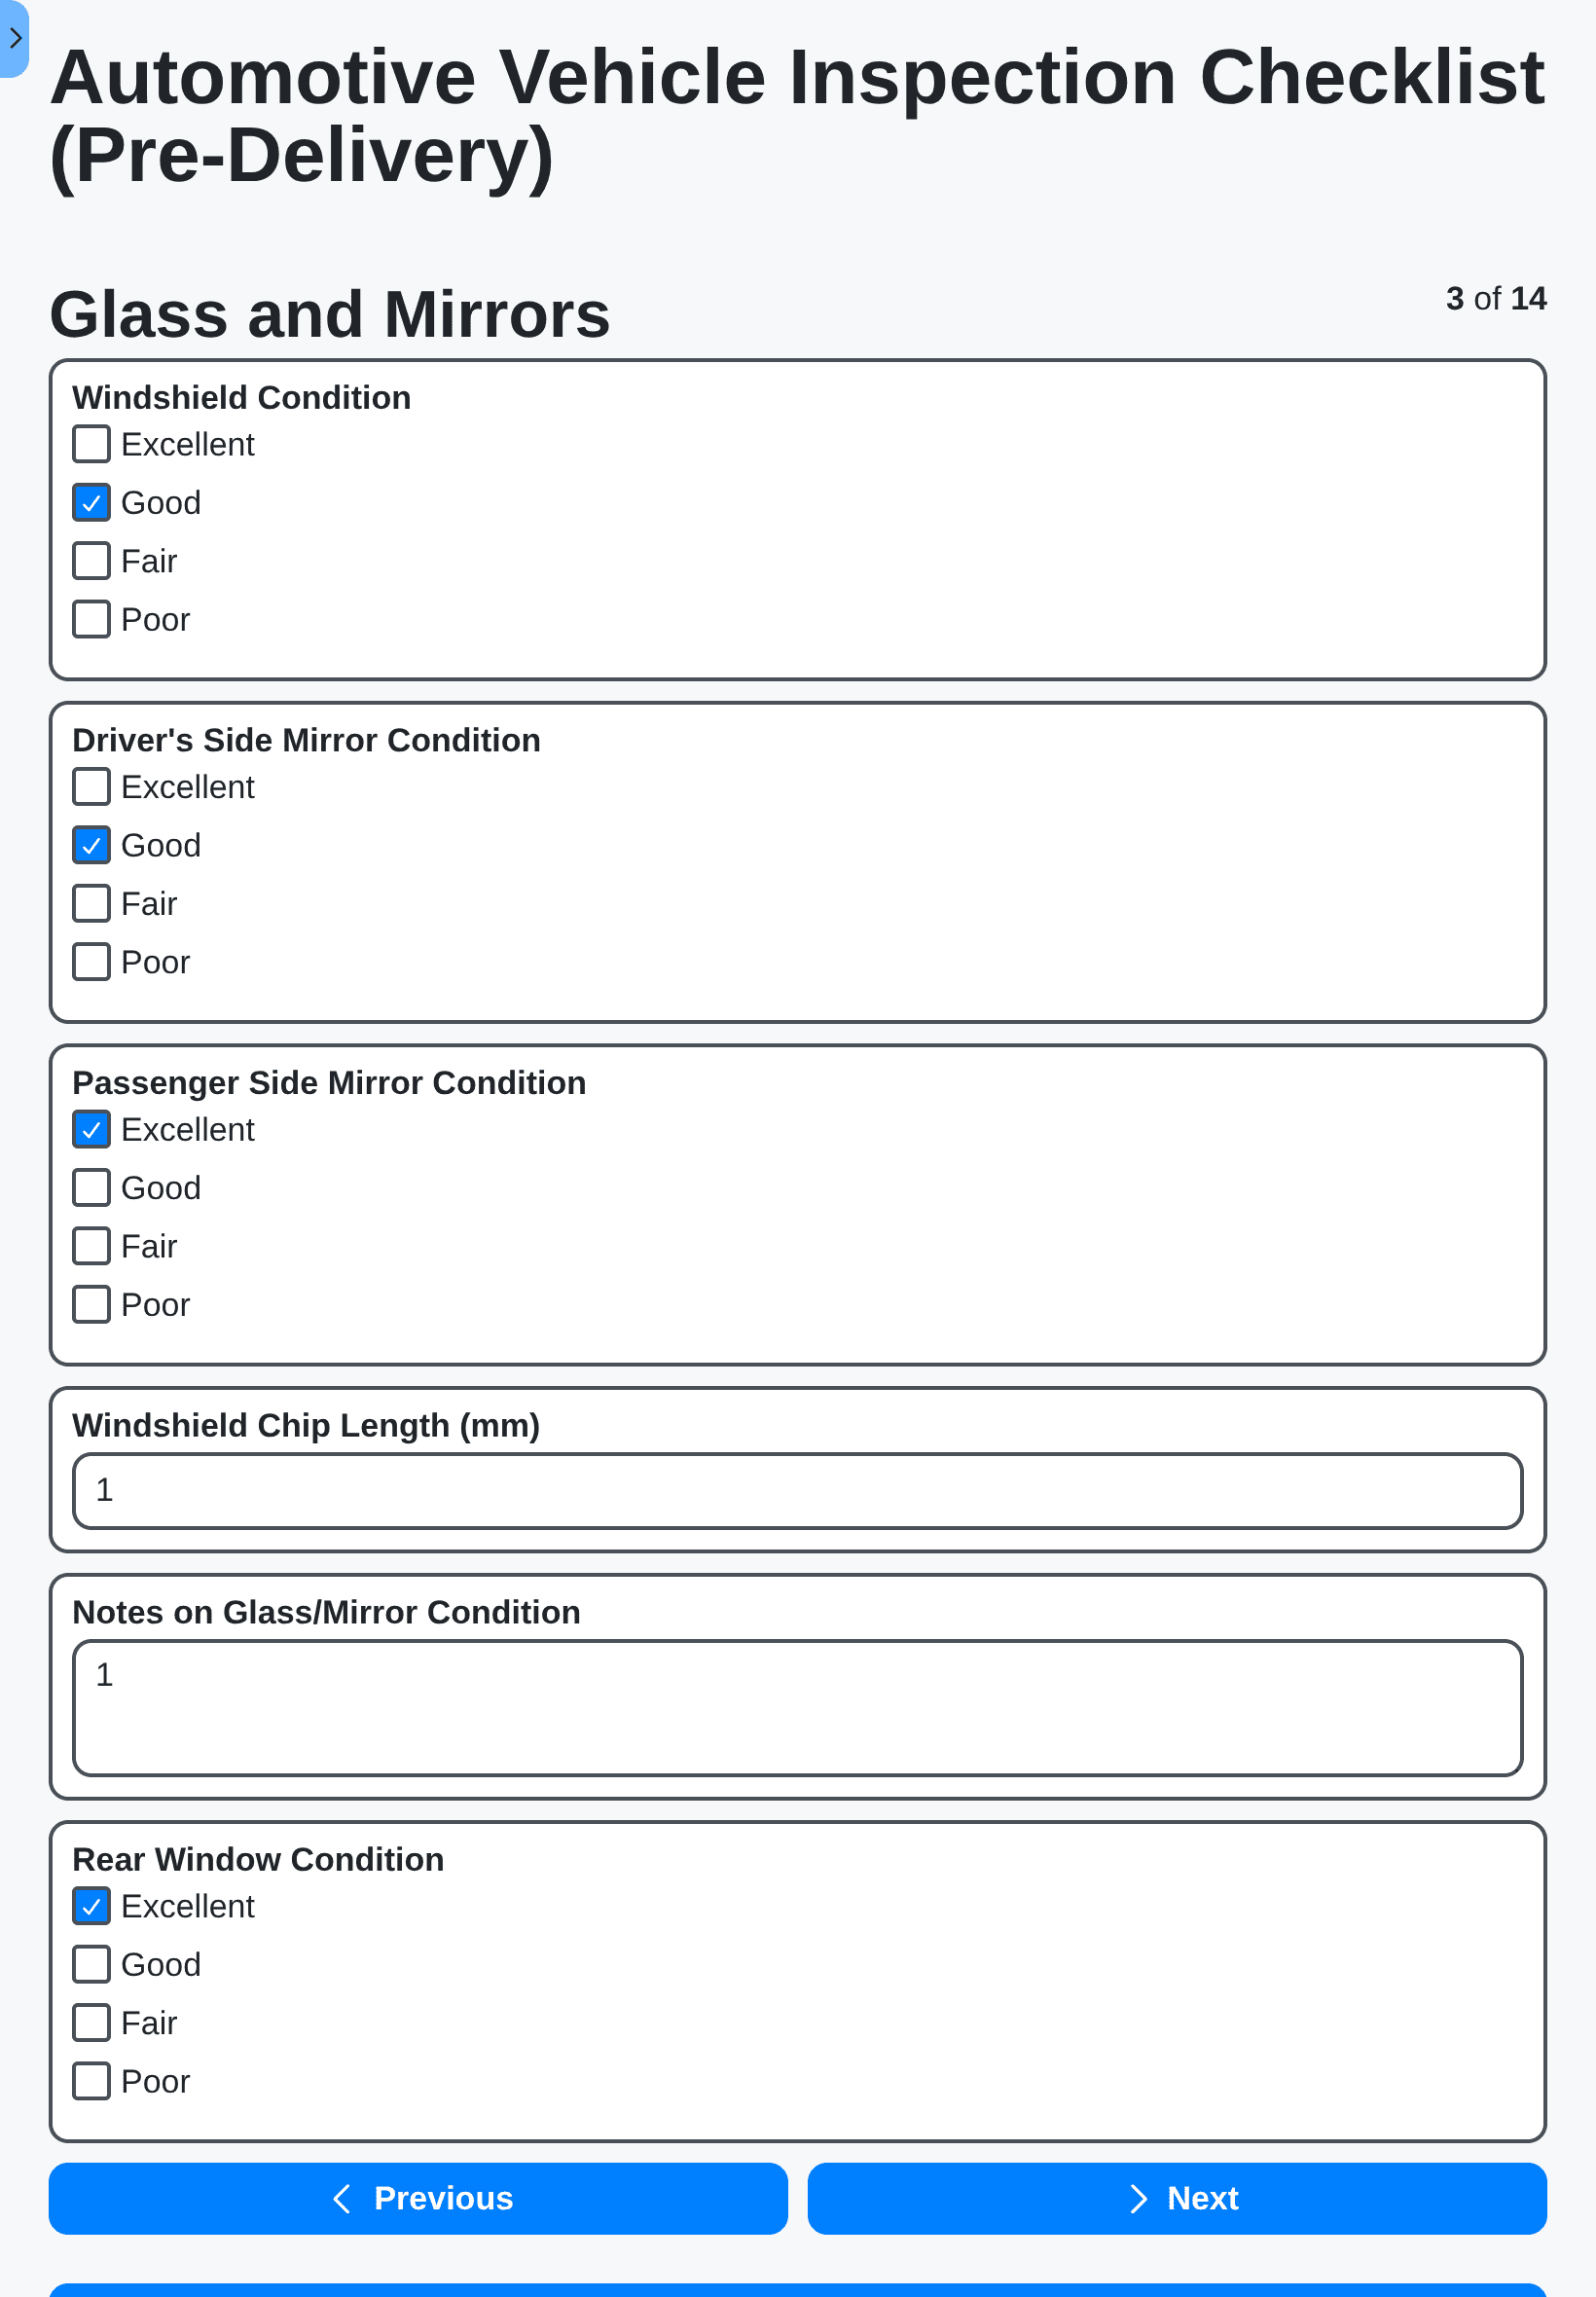Check Fair under Windshield Condition
Screen dimensions: 1596x2297
tap(91, 561)
